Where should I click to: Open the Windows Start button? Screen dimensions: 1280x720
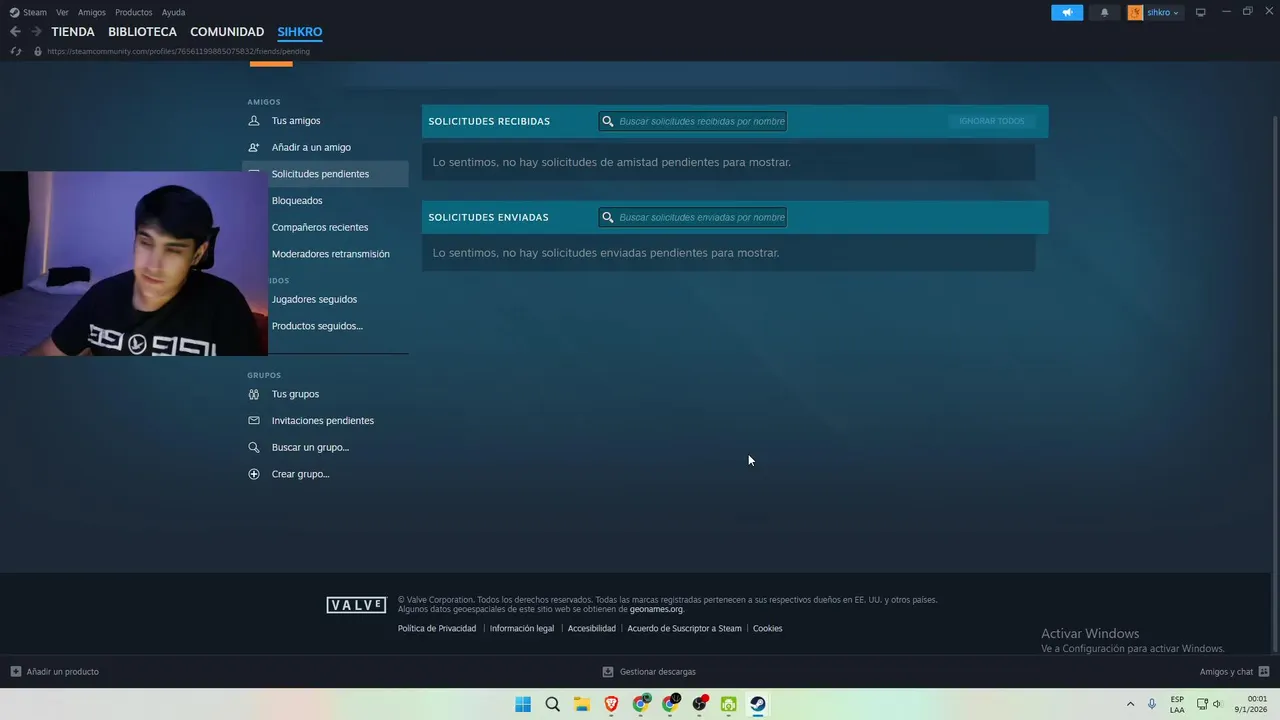523,704
